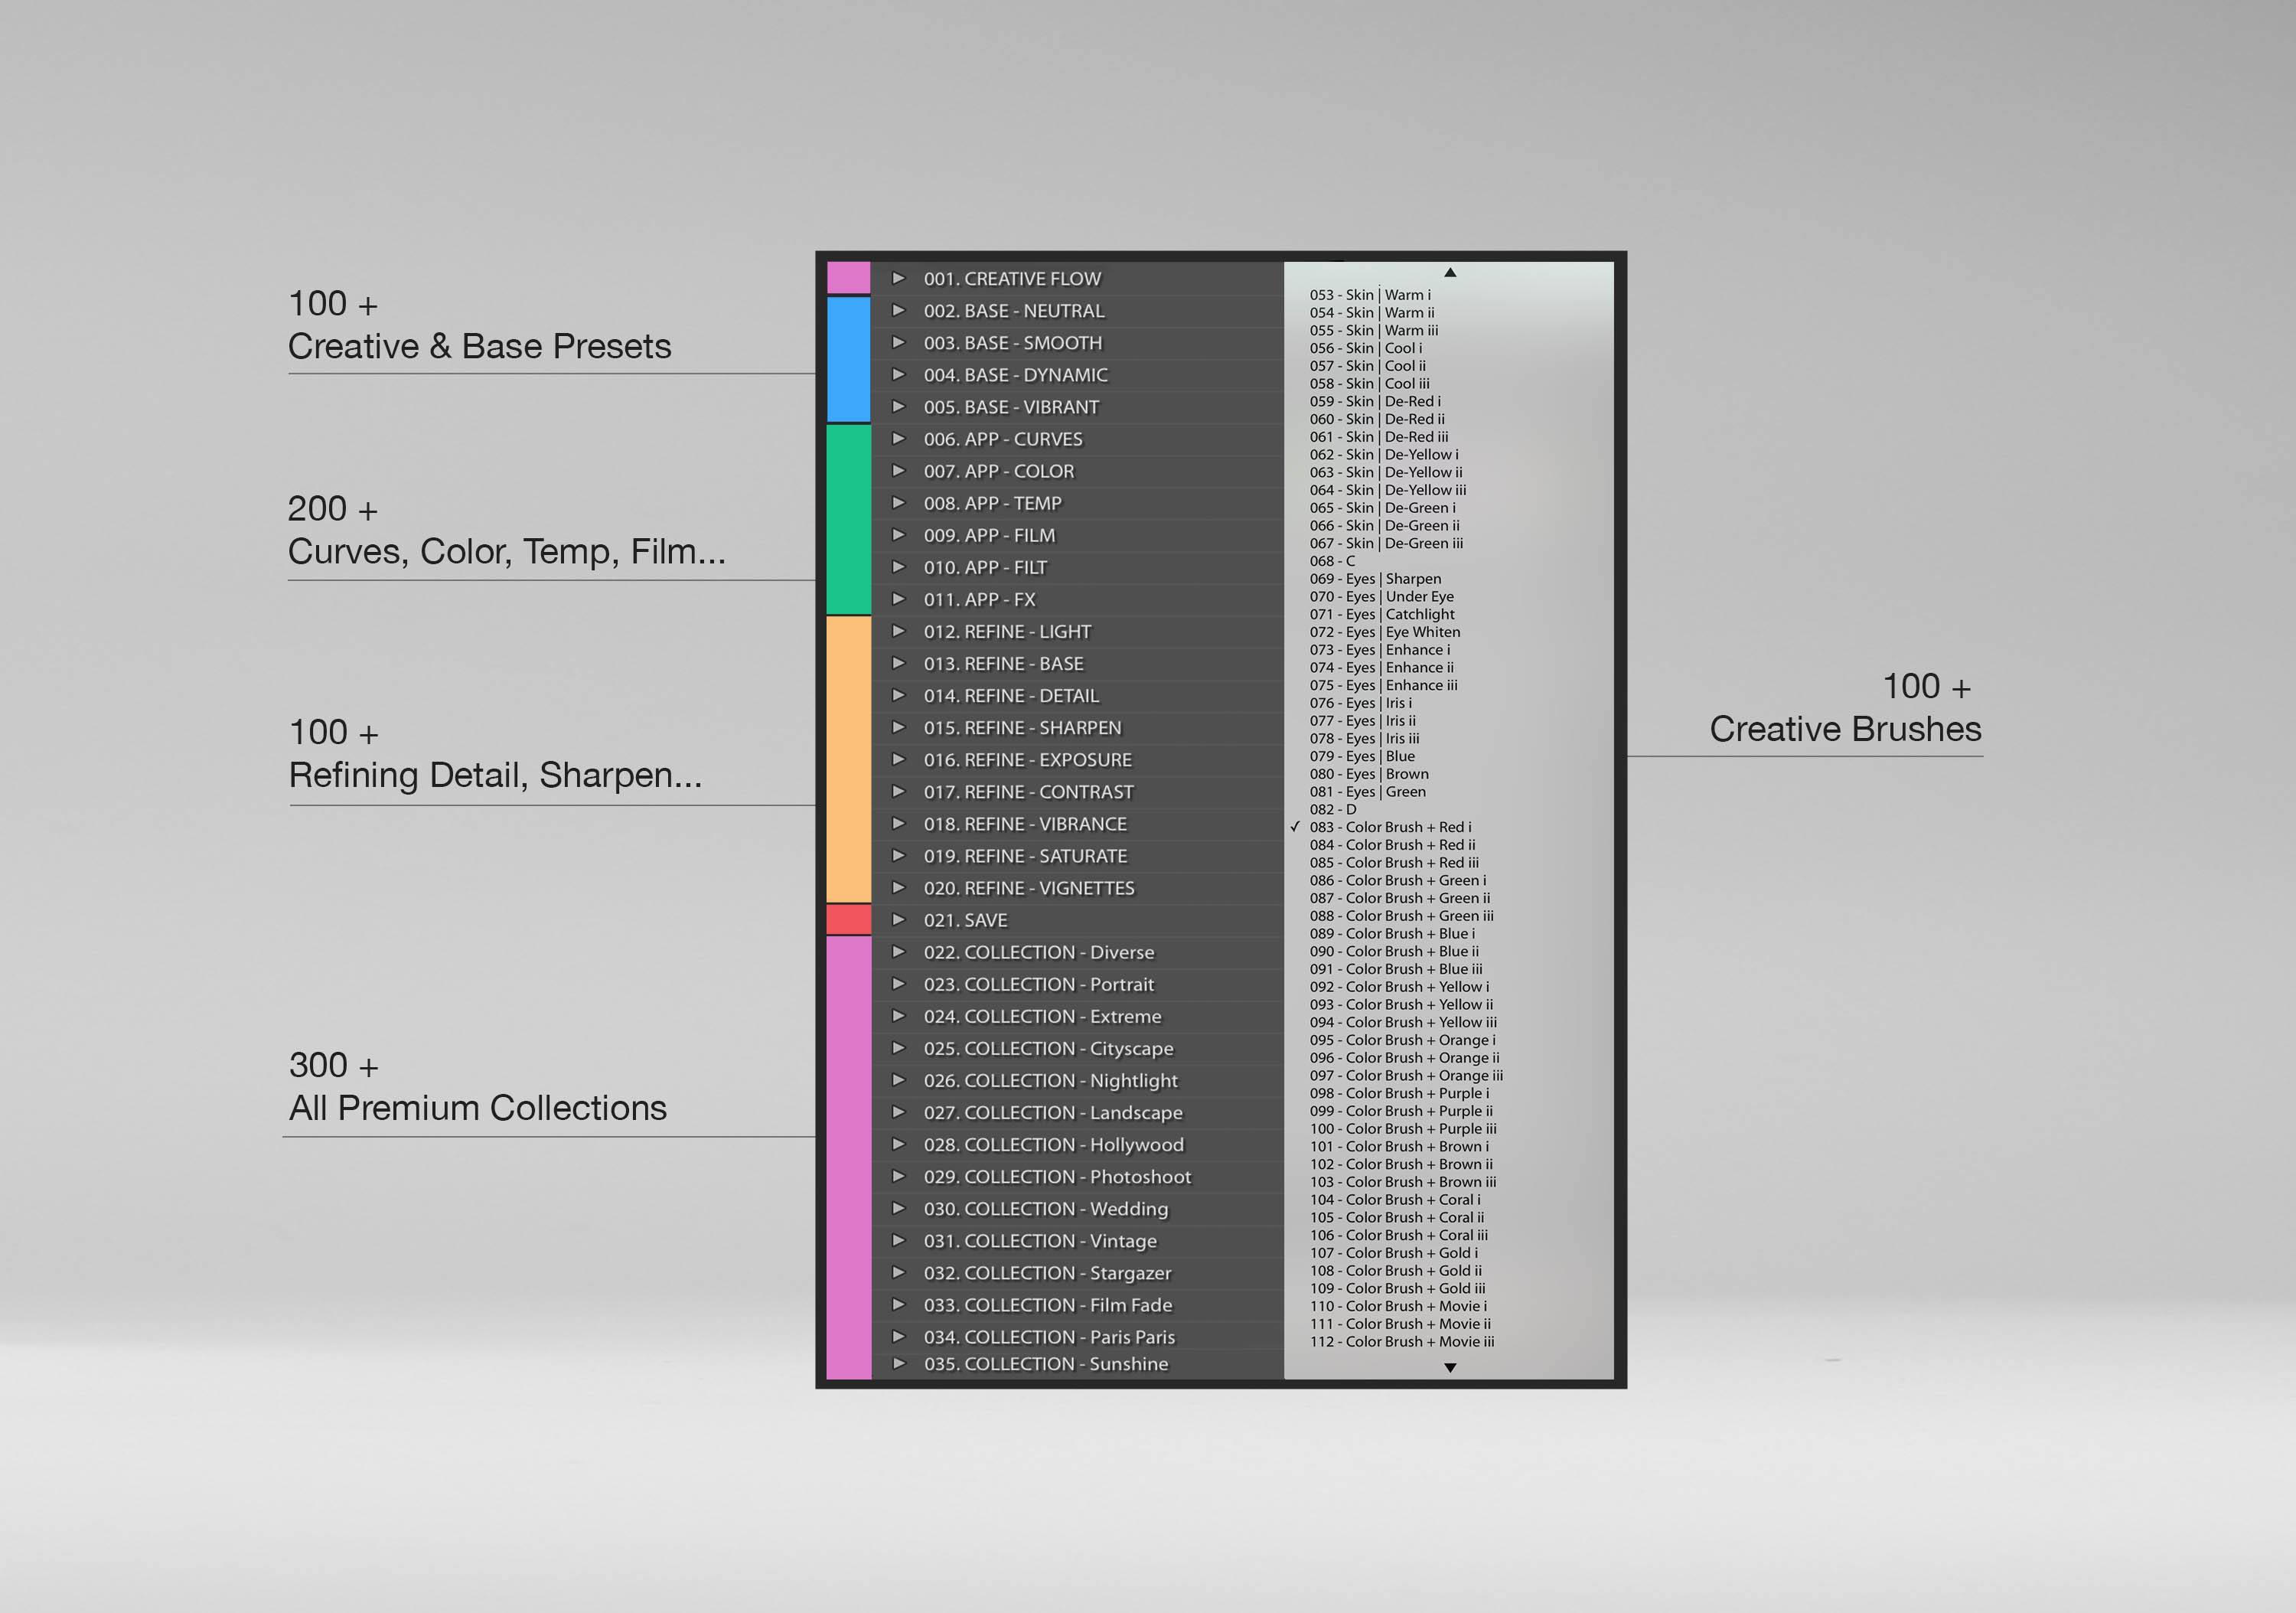Expand the 030. COLLECTION - Wedding triangle

tap(898, 1208)
